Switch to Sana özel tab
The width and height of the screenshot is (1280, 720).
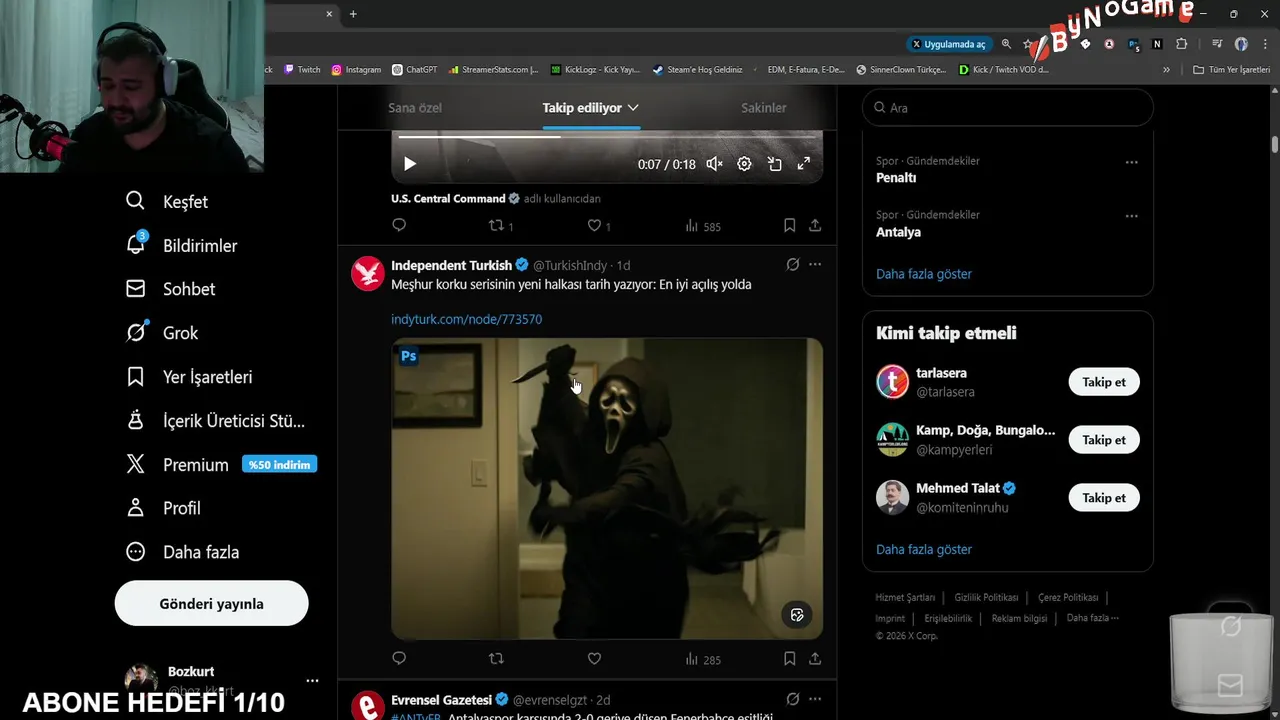click(x=415, y=108)
